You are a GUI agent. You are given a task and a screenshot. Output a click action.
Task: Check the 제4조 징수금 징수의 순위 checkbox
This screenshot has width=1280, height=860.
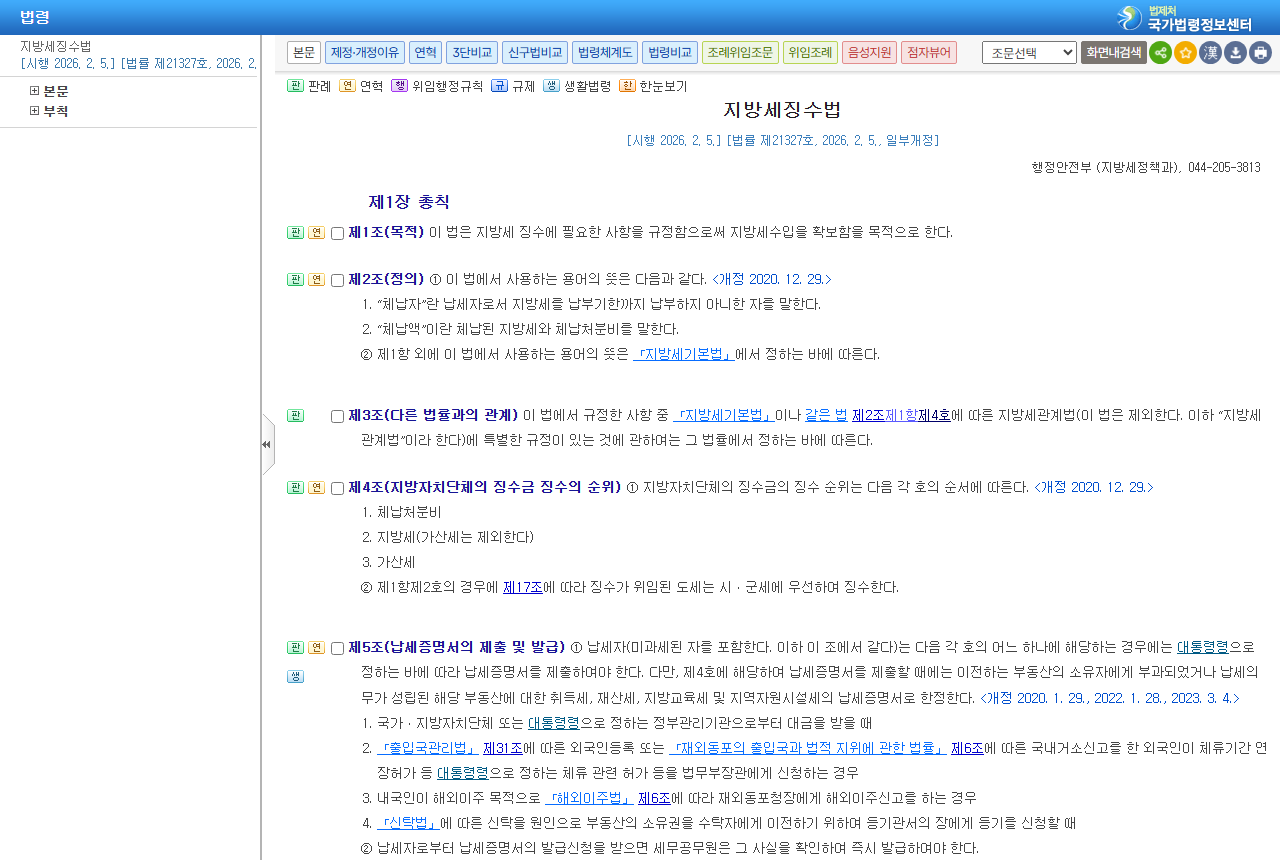pos(337,488)
